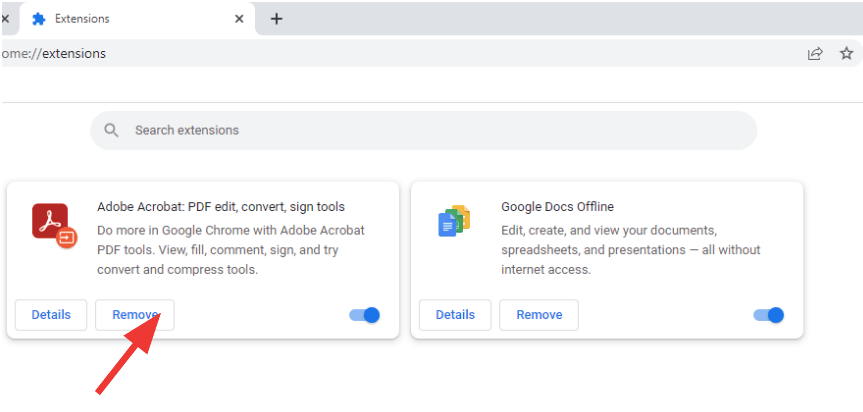Click the puzzle piece icon on Extensions tab
The height and width of the screenshot is (412, 863).
pyautogui.click(x=39, y=19)
